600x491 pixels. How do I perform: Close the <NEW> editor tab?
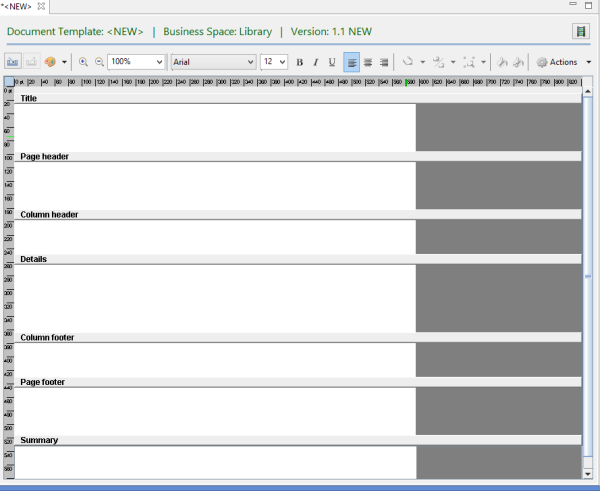tap(41, 7)
